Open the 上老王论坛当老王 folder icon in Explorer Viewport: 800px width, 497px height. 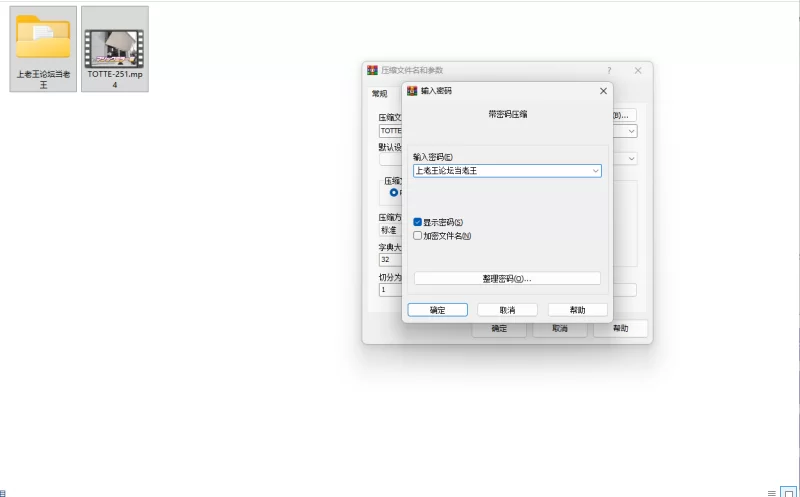[43, 37]
